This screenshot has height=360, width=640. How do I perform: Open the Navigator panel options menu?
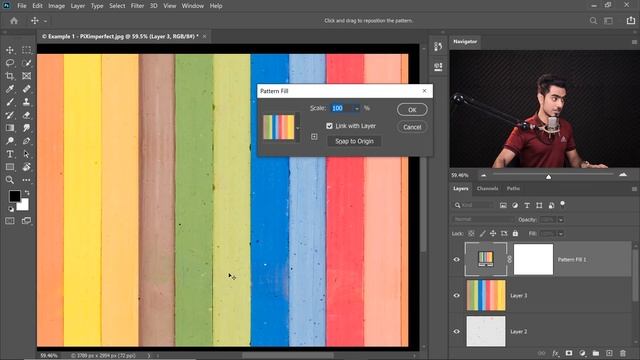(634, 42)
